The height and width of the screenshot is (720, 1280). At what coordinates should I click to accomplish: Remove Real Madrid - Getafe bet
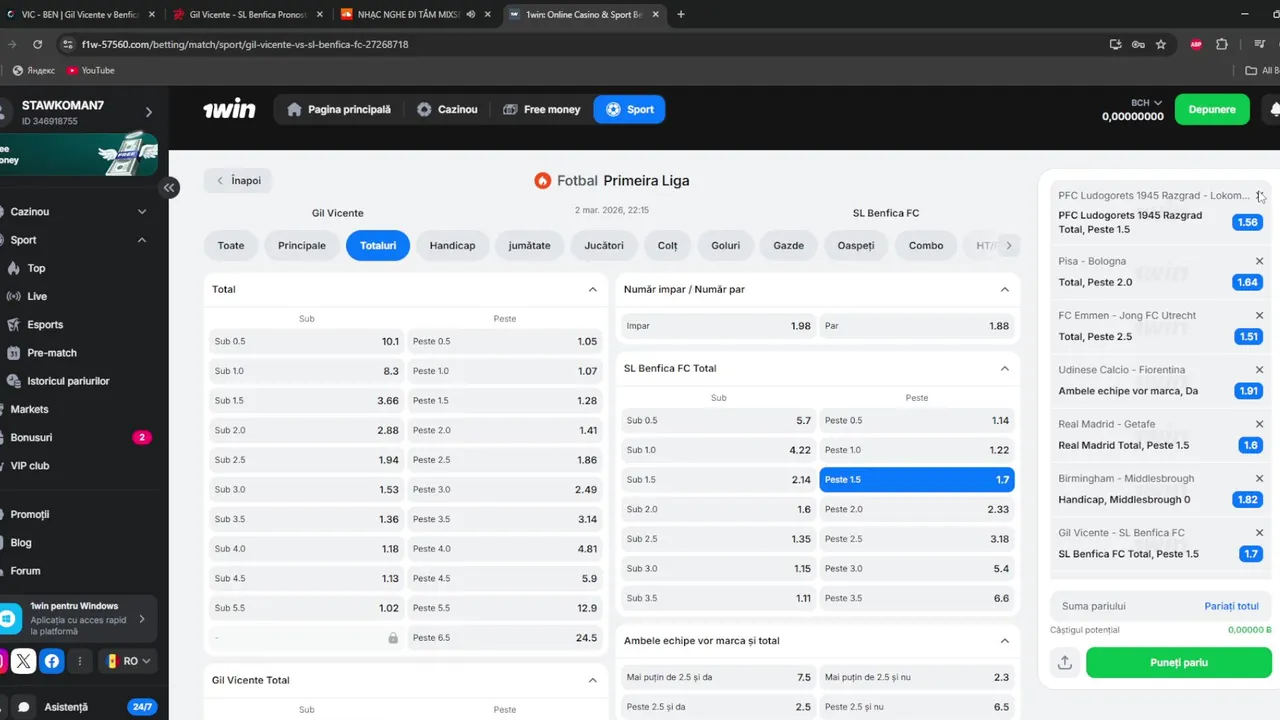[x=1259, y=424]
